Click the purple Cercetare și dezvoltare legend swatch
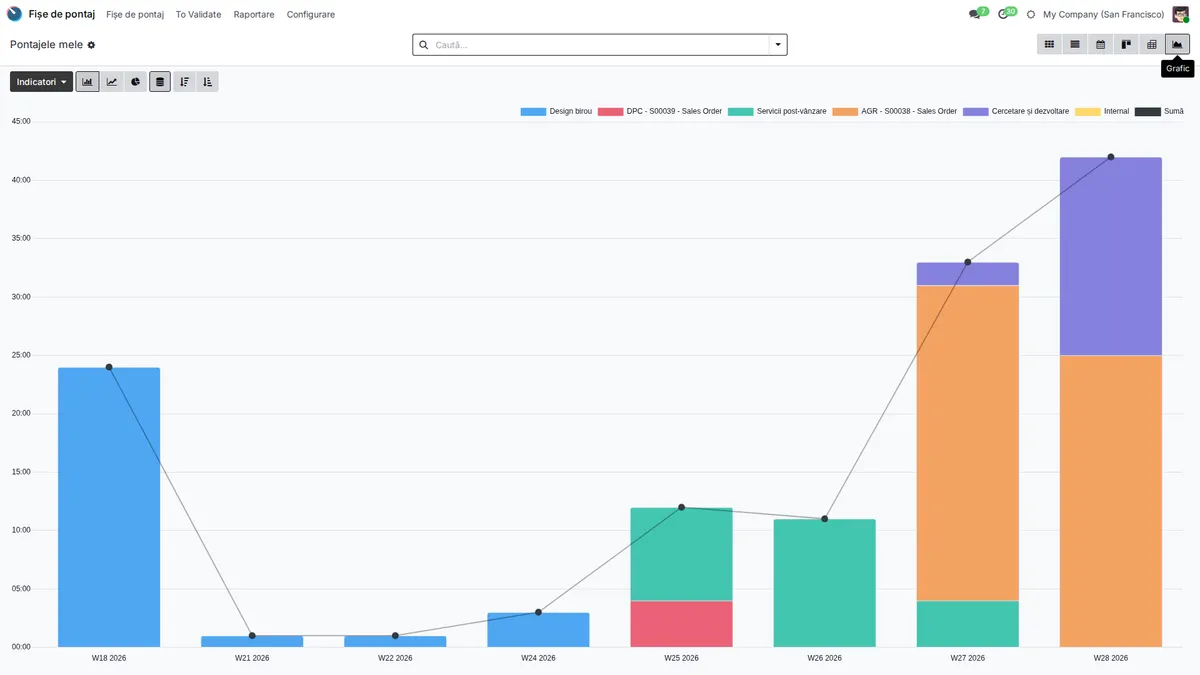The image size is (1200, 675). 976,111
